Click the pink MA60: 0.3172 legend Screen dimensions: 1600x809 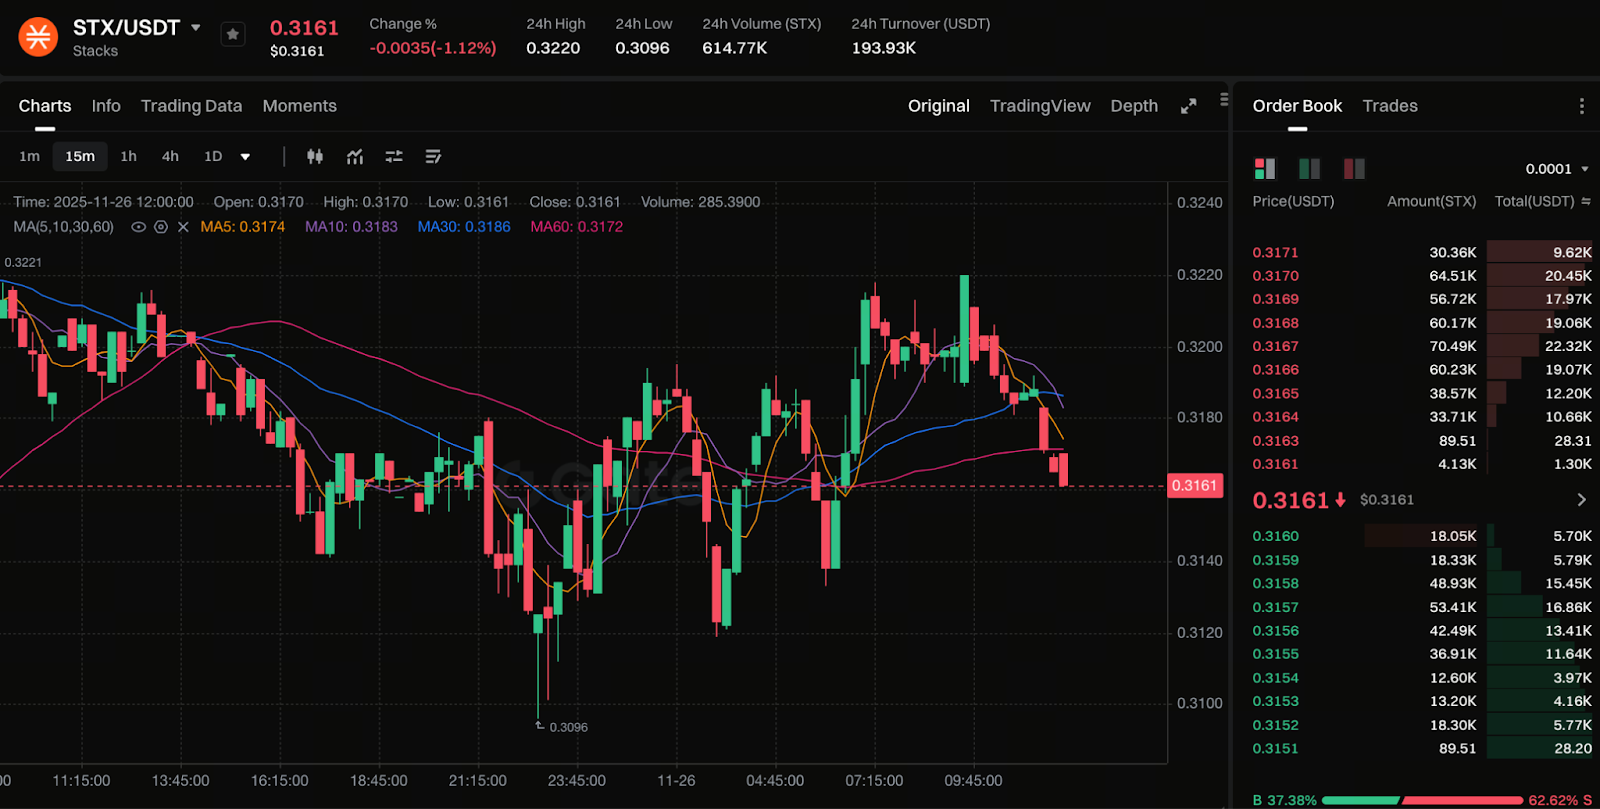tap(577, 227)
